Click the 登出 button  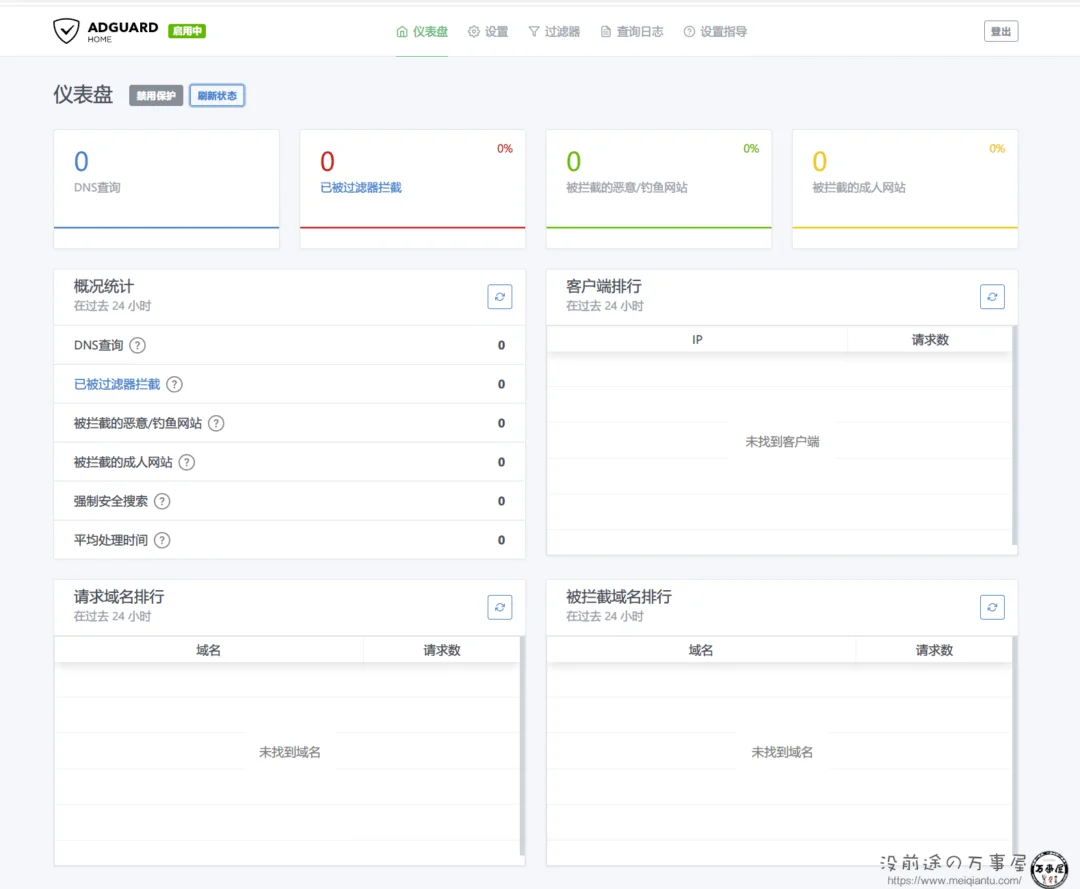click(1001, 31)
